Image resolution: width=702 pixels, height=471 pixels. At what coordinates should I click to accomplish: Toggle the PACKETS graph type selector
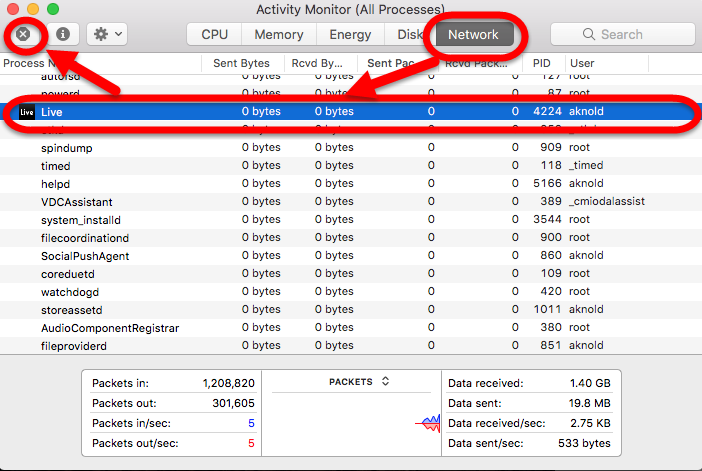358,382
